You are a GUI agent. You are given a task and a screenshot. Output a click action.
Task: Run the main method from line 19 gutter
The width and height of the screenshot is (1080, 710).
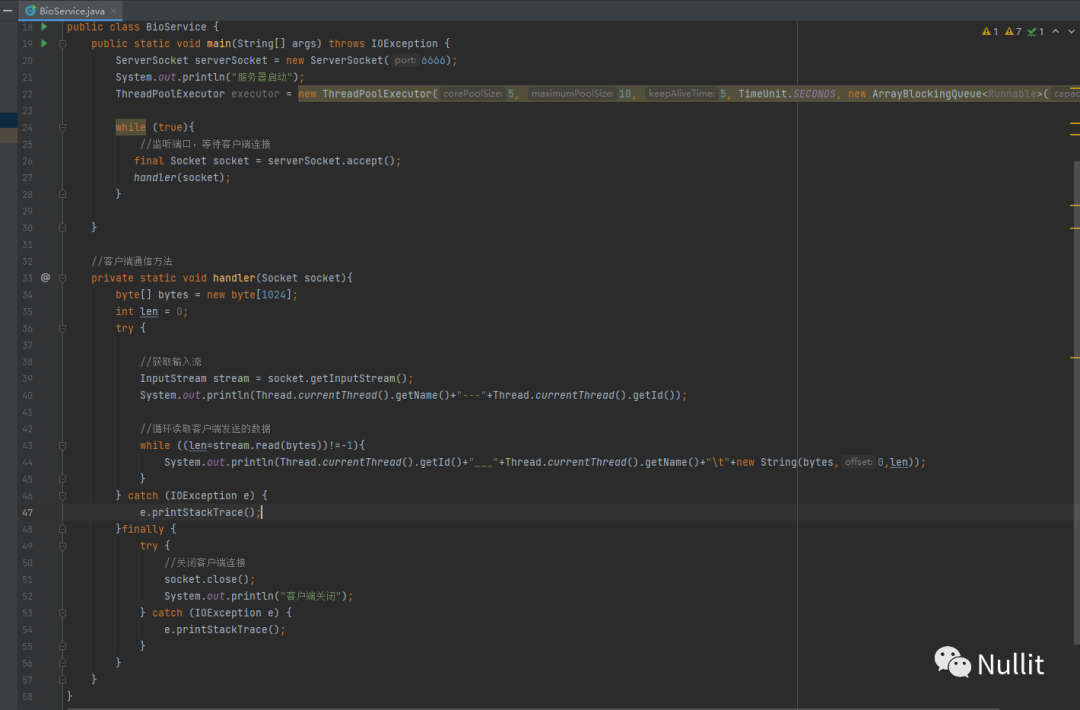(x=44, y=43)
